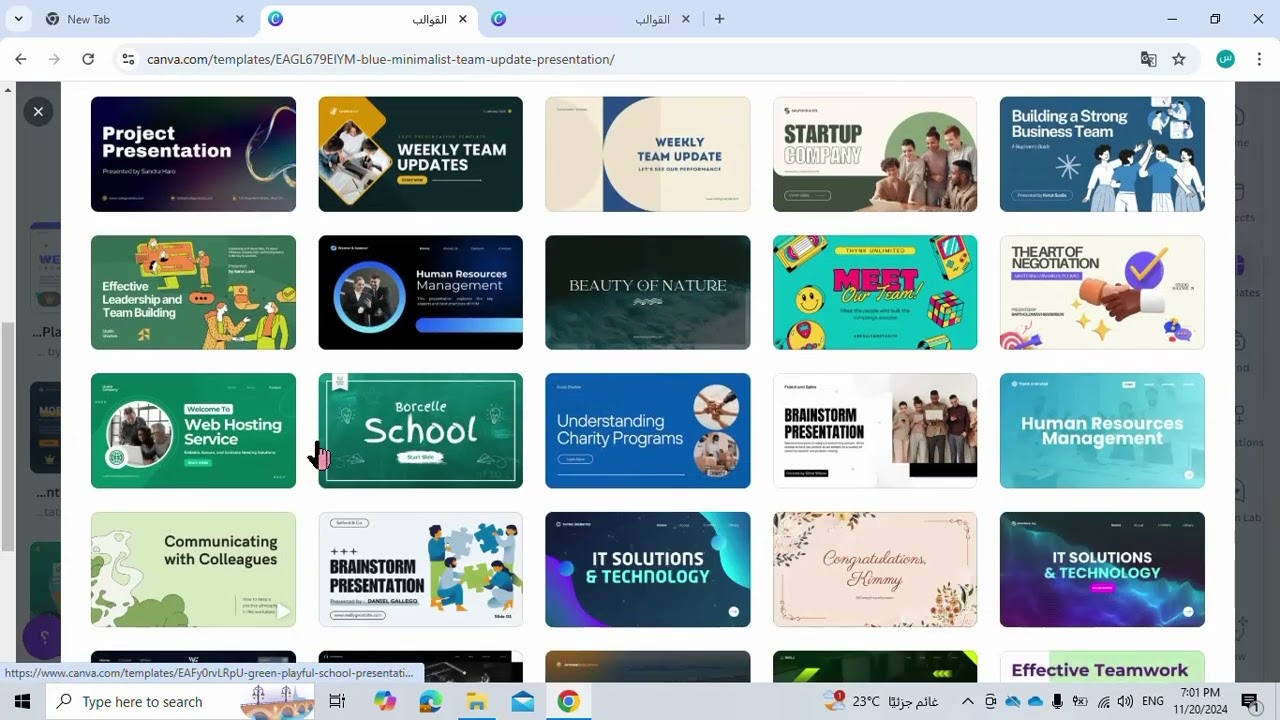Open the teal Human Resources Management template
1280x720 pixels.
(1102, 431)
